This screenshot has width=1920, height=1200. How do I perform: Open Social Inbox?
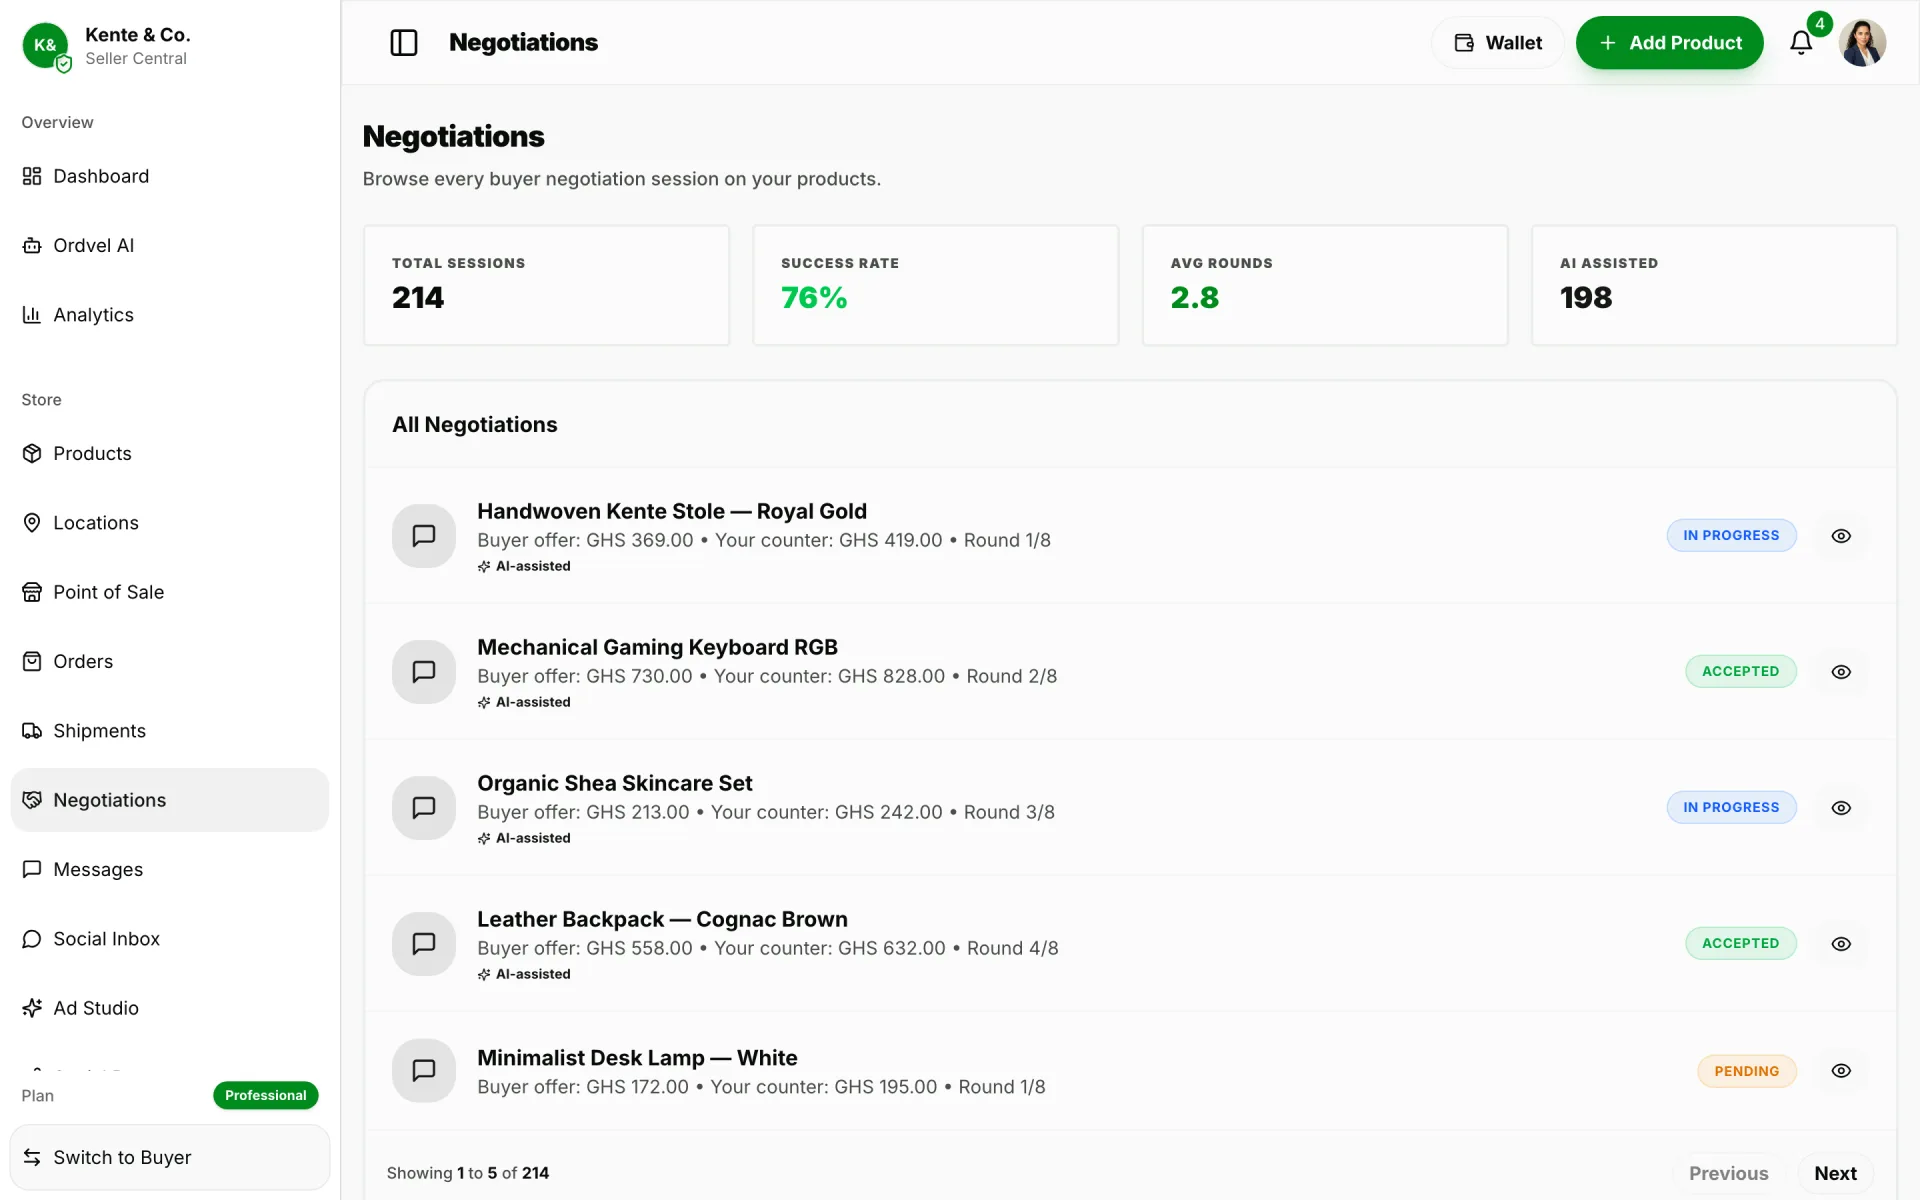pos(170,939)
